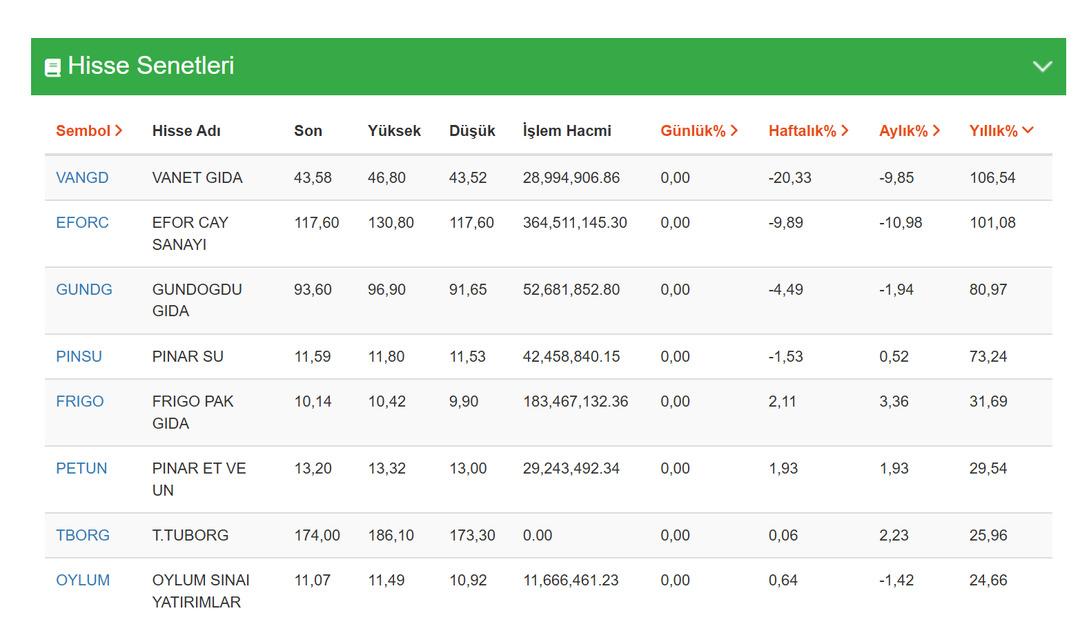Sort table by Günlük% column
Screen dimensions: 1080x622
tap(698, 131)
